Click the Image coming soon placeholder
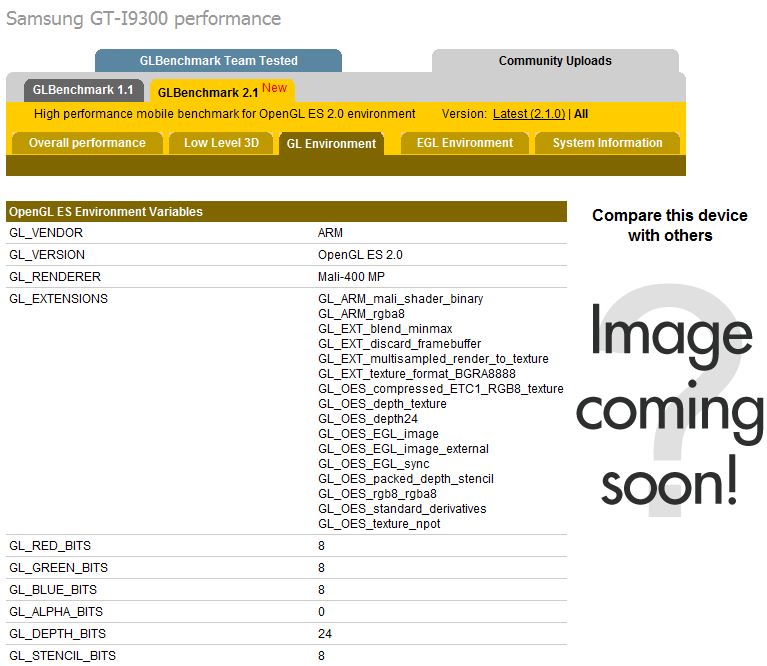This screenshot has height=666, width=767. pyautogui.click(x=670, y=401)
